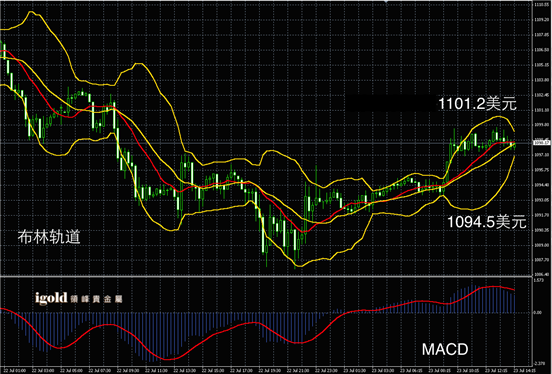Select the MACD indicator label

[x=445, y=349]
